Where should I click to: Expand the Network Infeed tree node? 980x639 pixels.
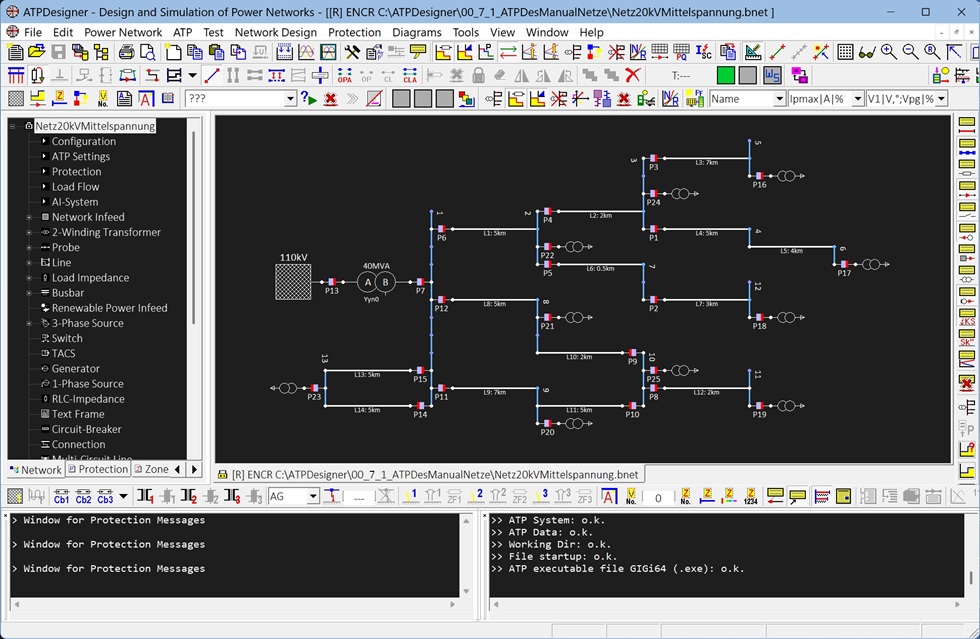tap(30, 217)
